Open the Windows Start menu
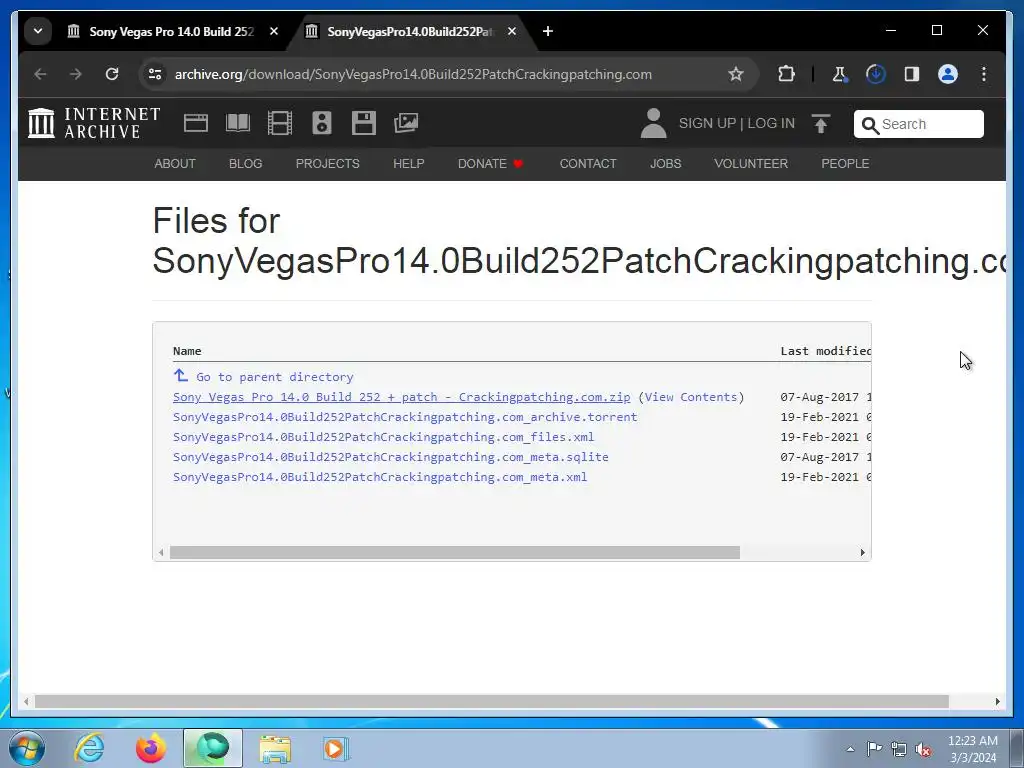1024x768 pixels. point(27,748)
